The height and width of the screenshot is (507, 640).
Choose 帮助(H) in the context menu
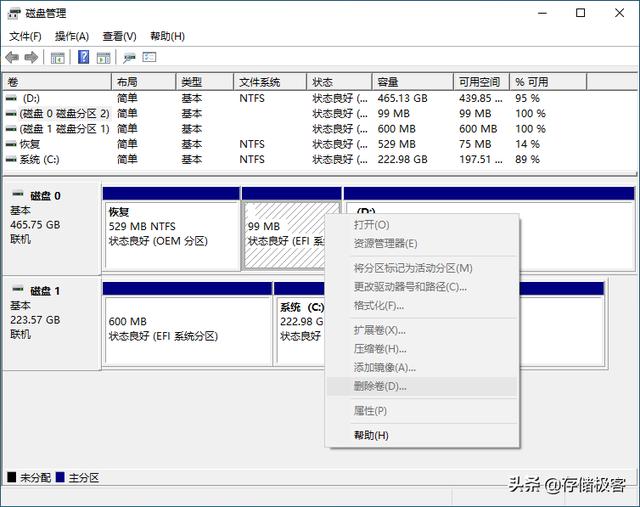pyautogui.click(x=422, y=435)
